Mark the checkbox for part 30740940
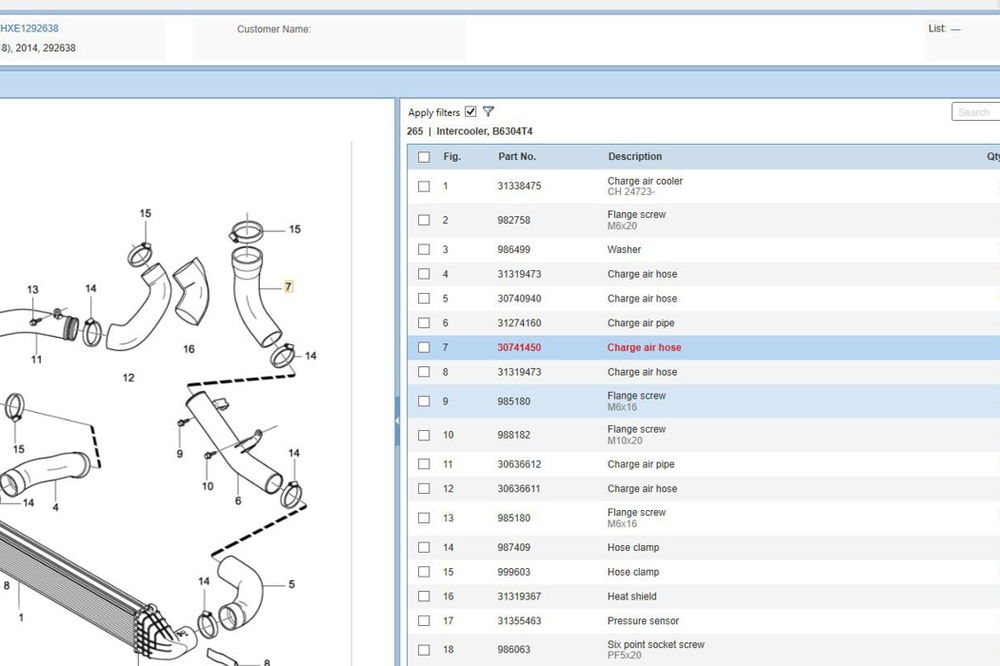The image size is (1000, 666). pyautogui.click(x=424, y=299)
